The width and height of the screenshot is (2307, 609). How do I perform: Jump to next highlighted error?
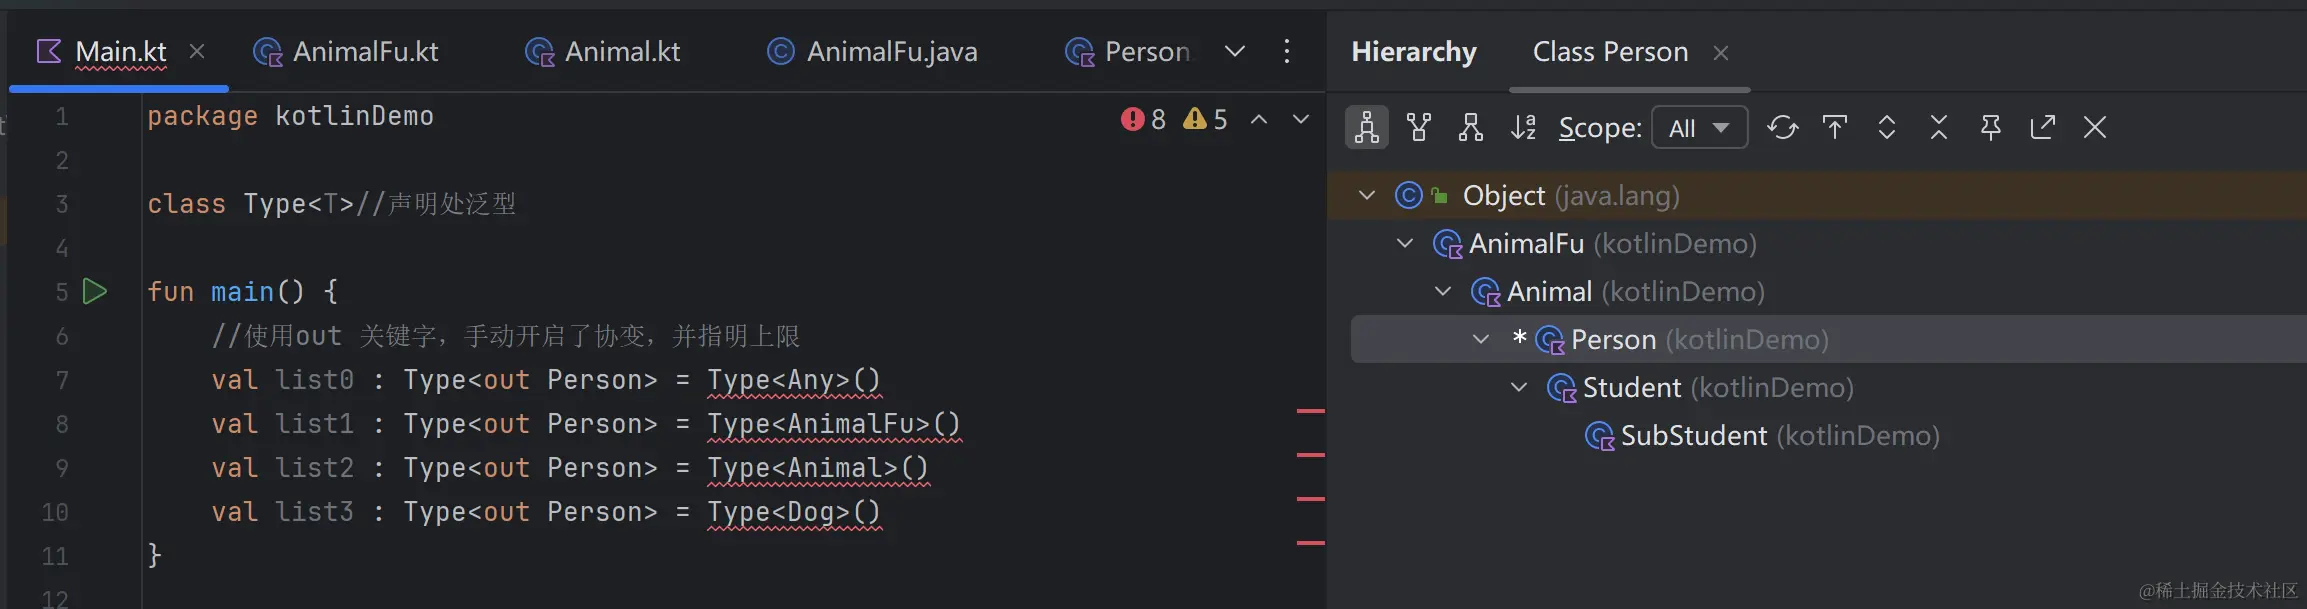[x=1300, y=119]
